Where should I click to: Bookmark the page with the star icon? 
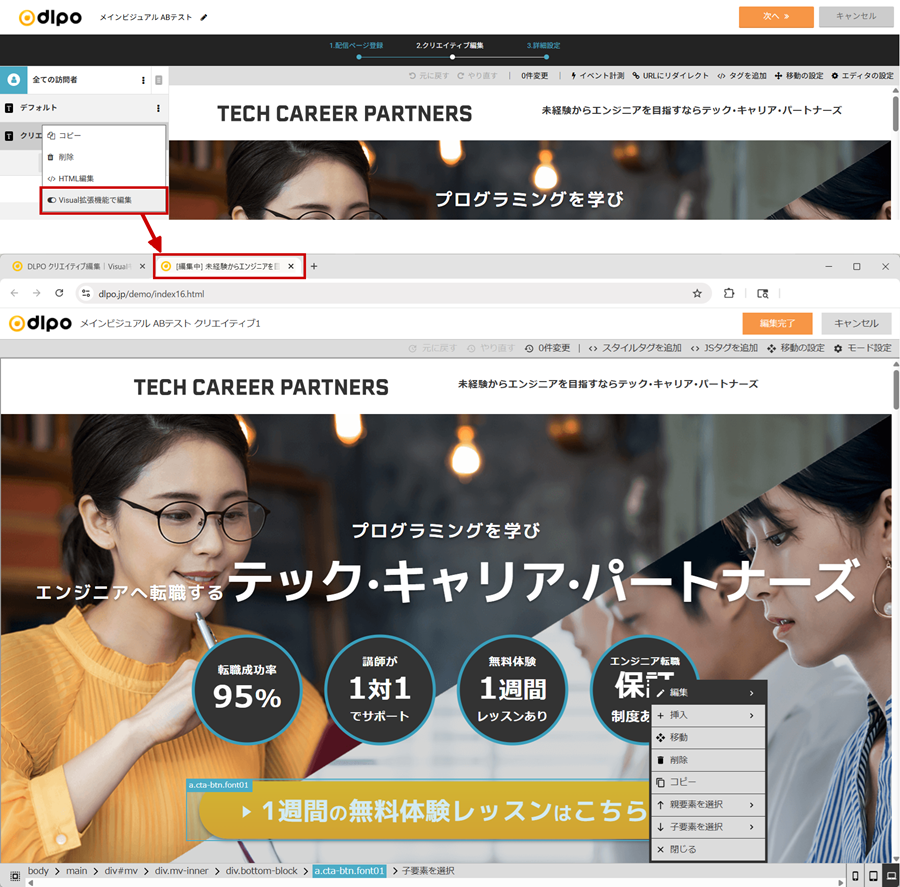(697, 293)
